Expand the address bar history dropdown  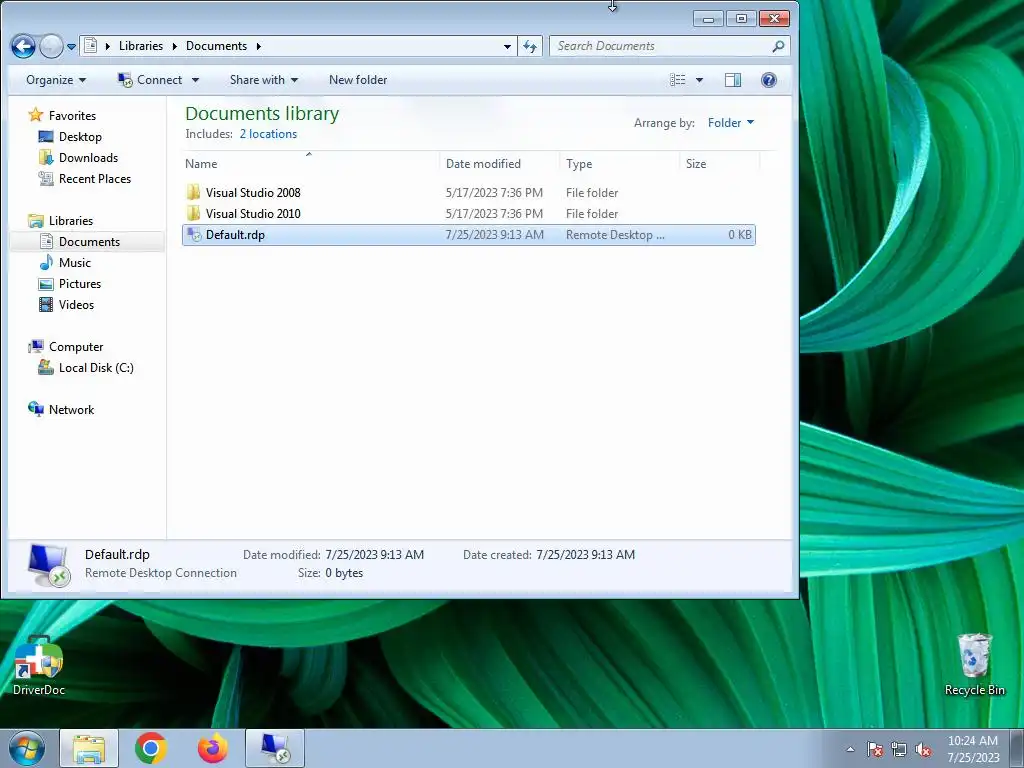[507, 46]
